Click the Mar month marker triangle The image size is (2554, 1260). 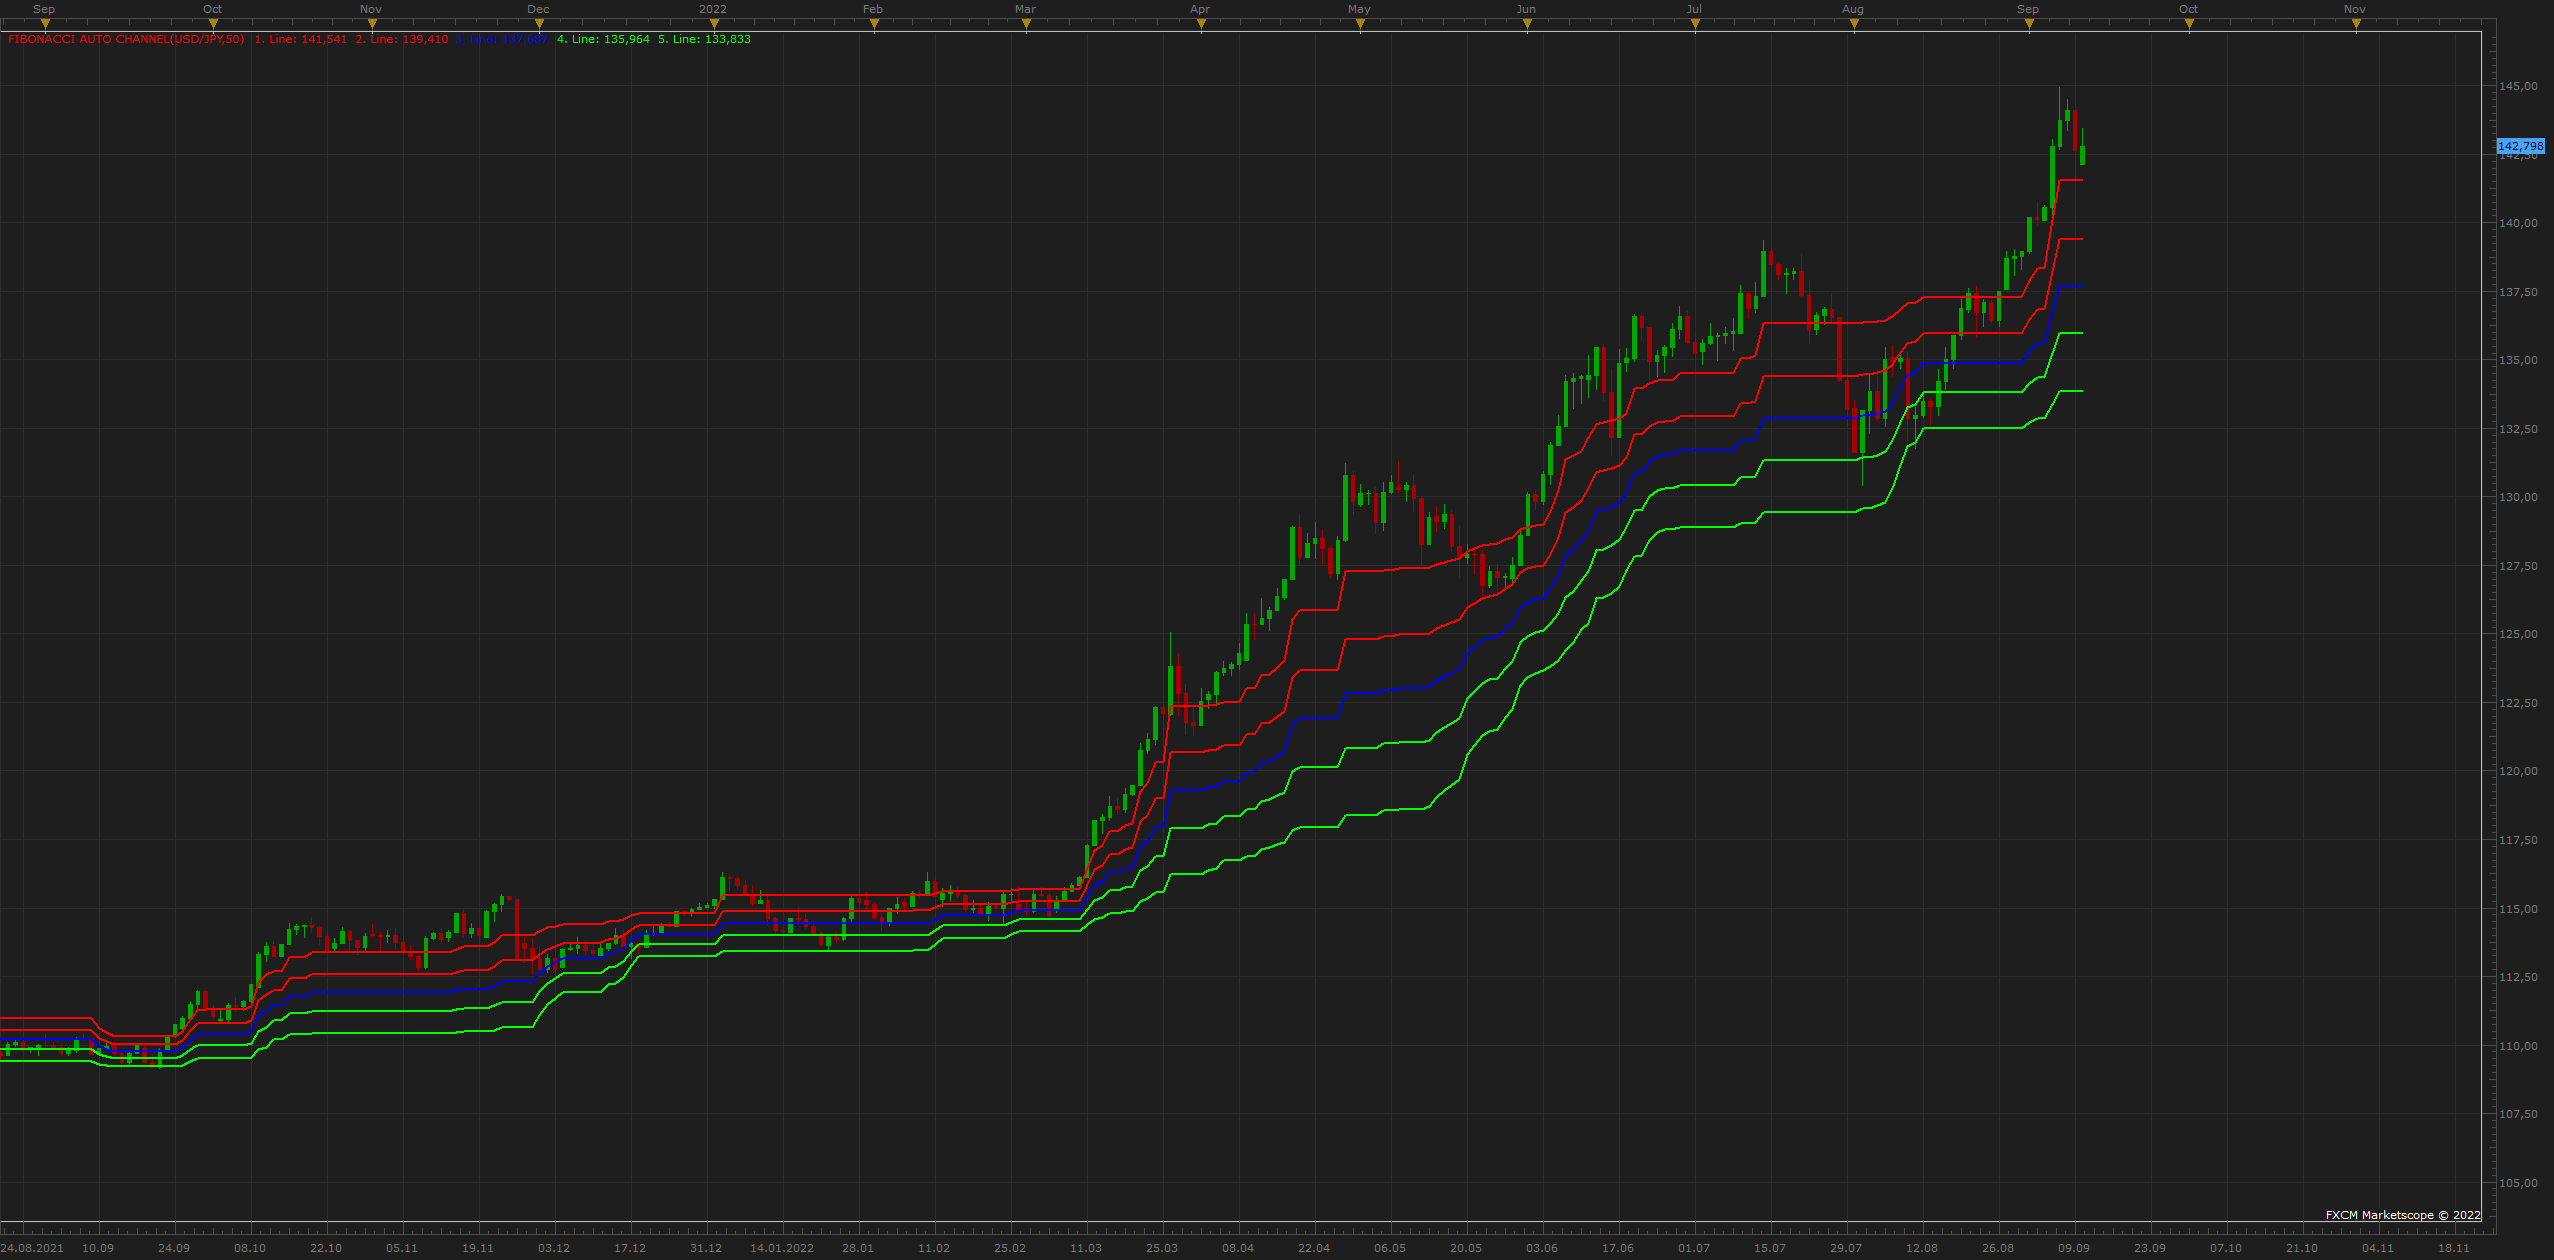point(1026,24)
